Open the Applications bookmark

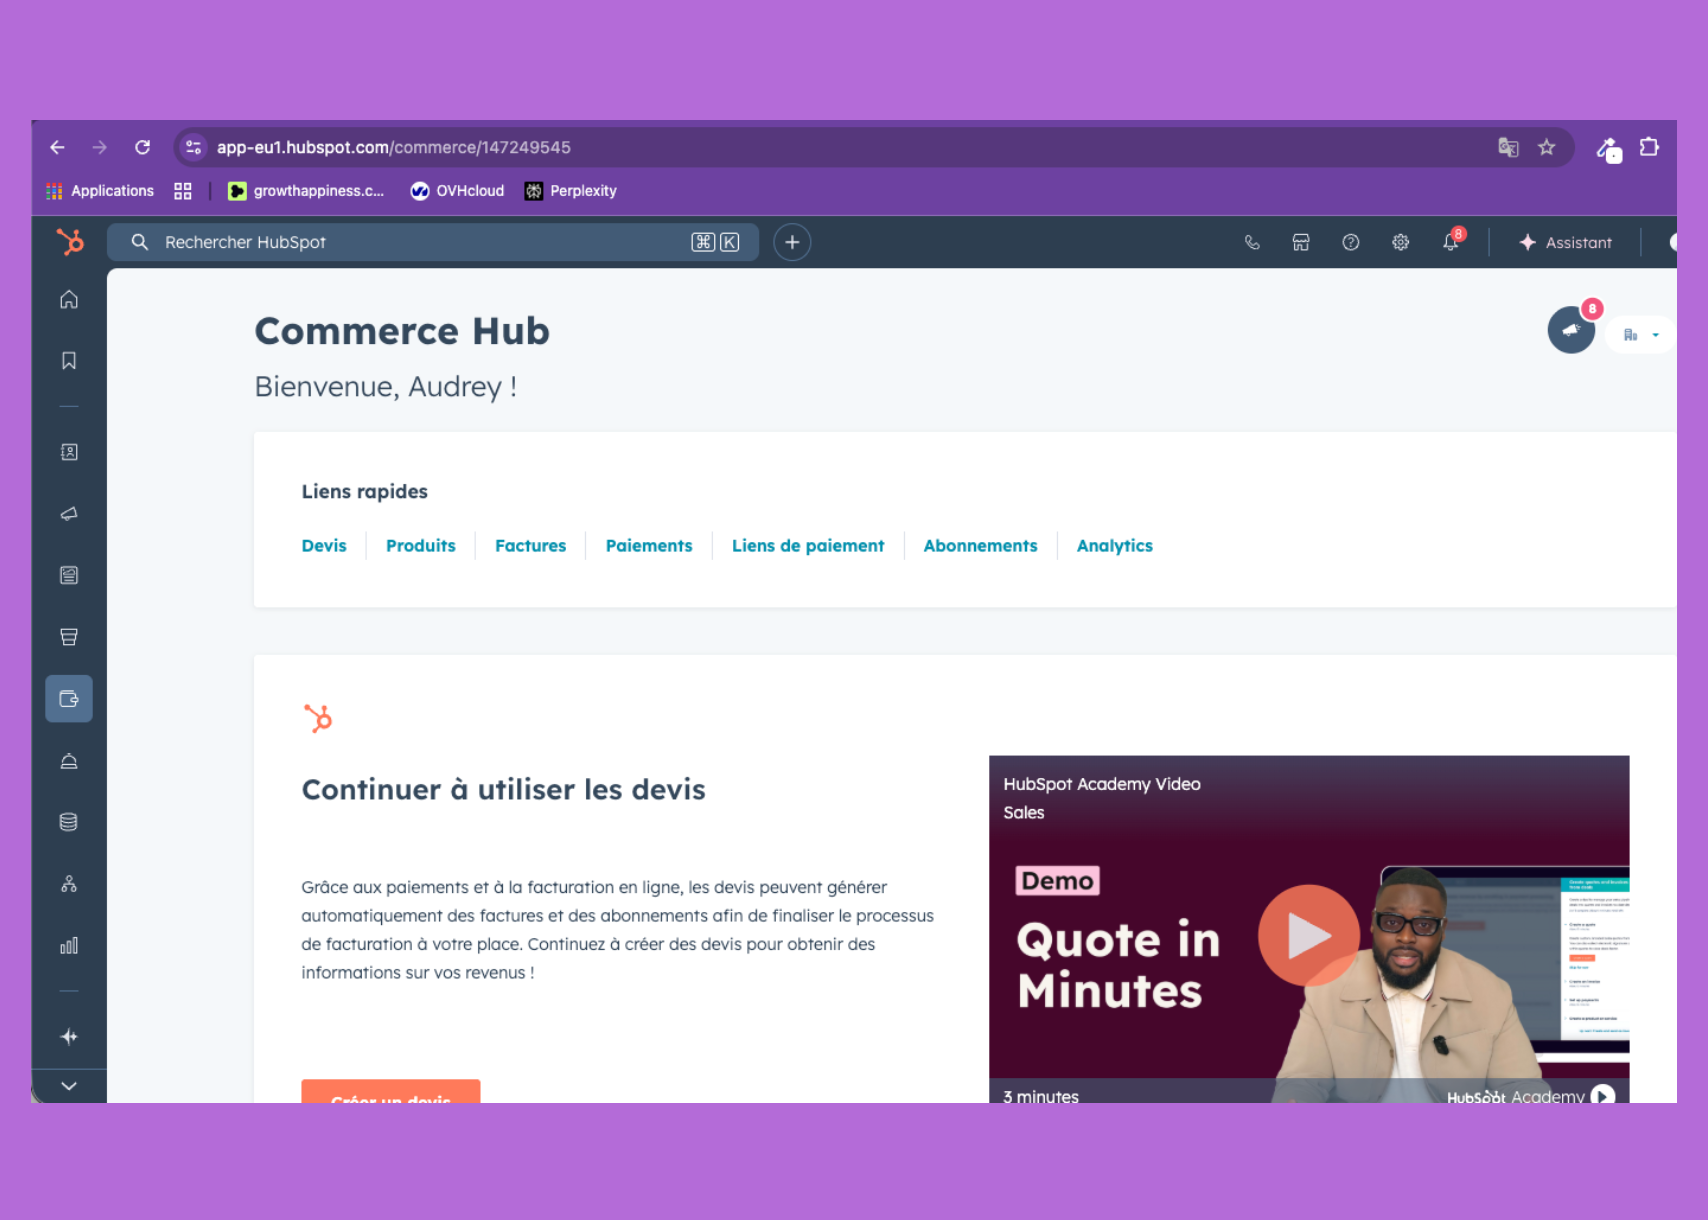click(100, 191)
